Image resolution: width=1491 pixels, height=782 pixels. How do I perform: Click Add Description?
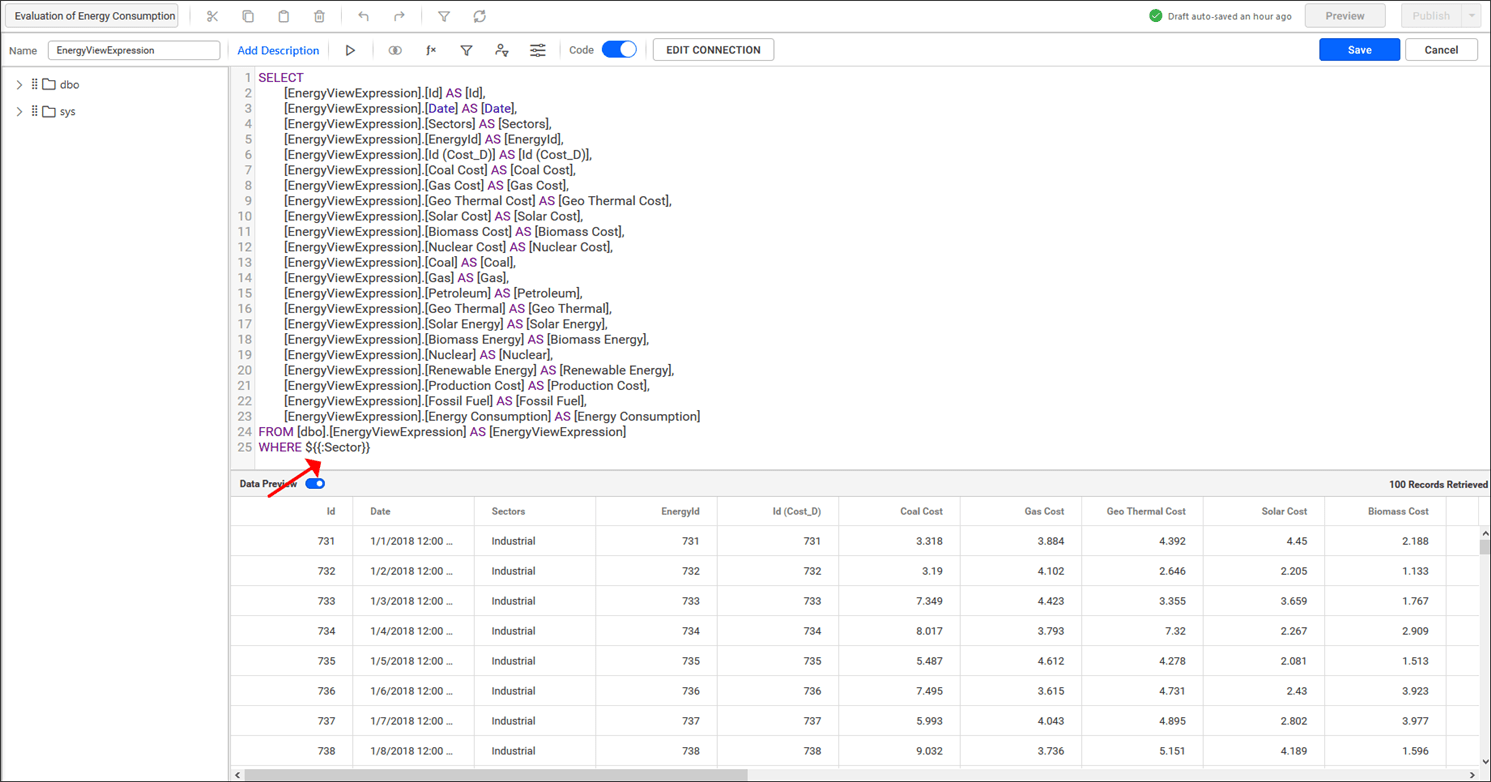click(x=278, y=50)
